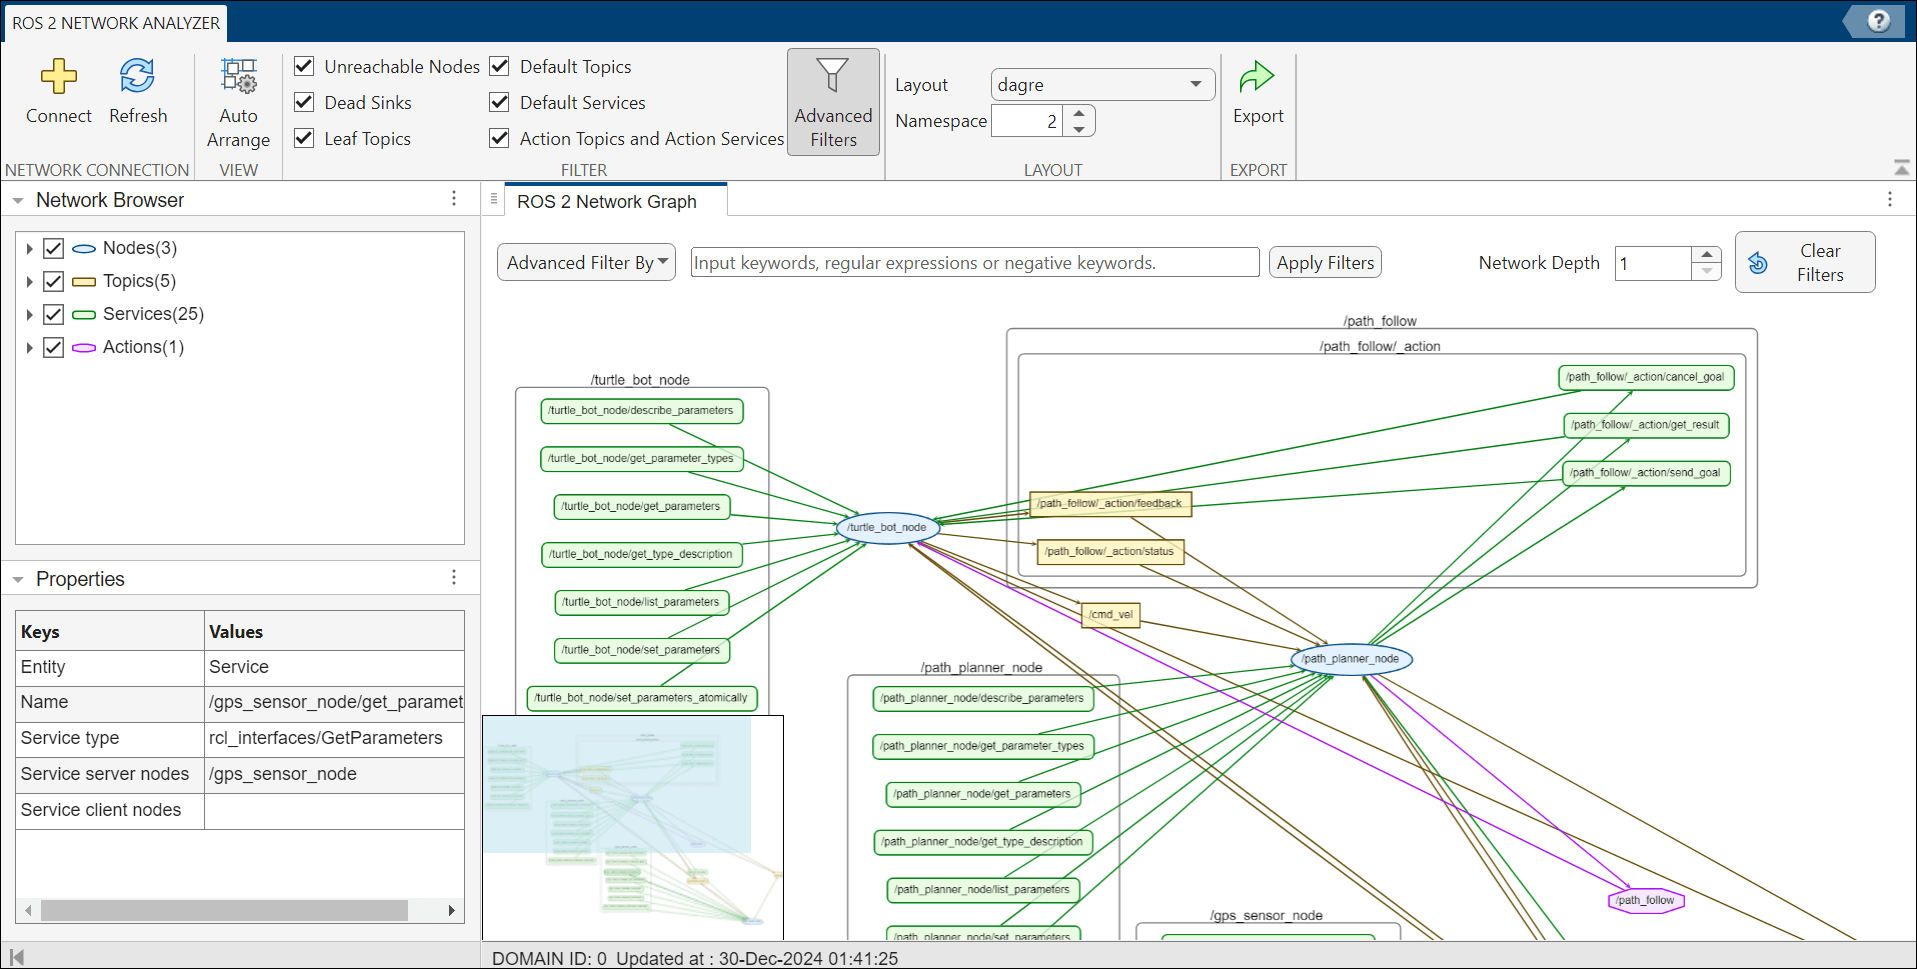The image size is (1917, 969).
Task: Click the Connect plus icon
Action: 58,78
